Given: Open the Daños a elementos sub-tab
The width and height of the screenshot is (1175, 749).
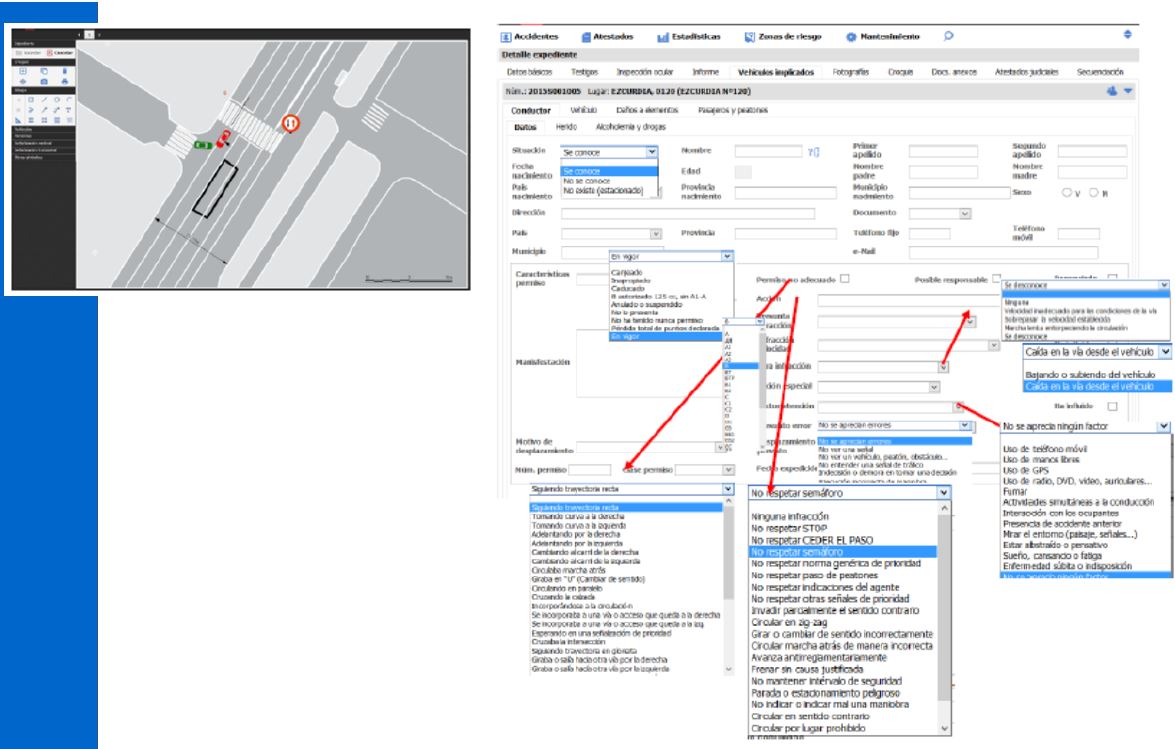Looking at the screenshot, I should pyautogui.click(x=647, y=110).
